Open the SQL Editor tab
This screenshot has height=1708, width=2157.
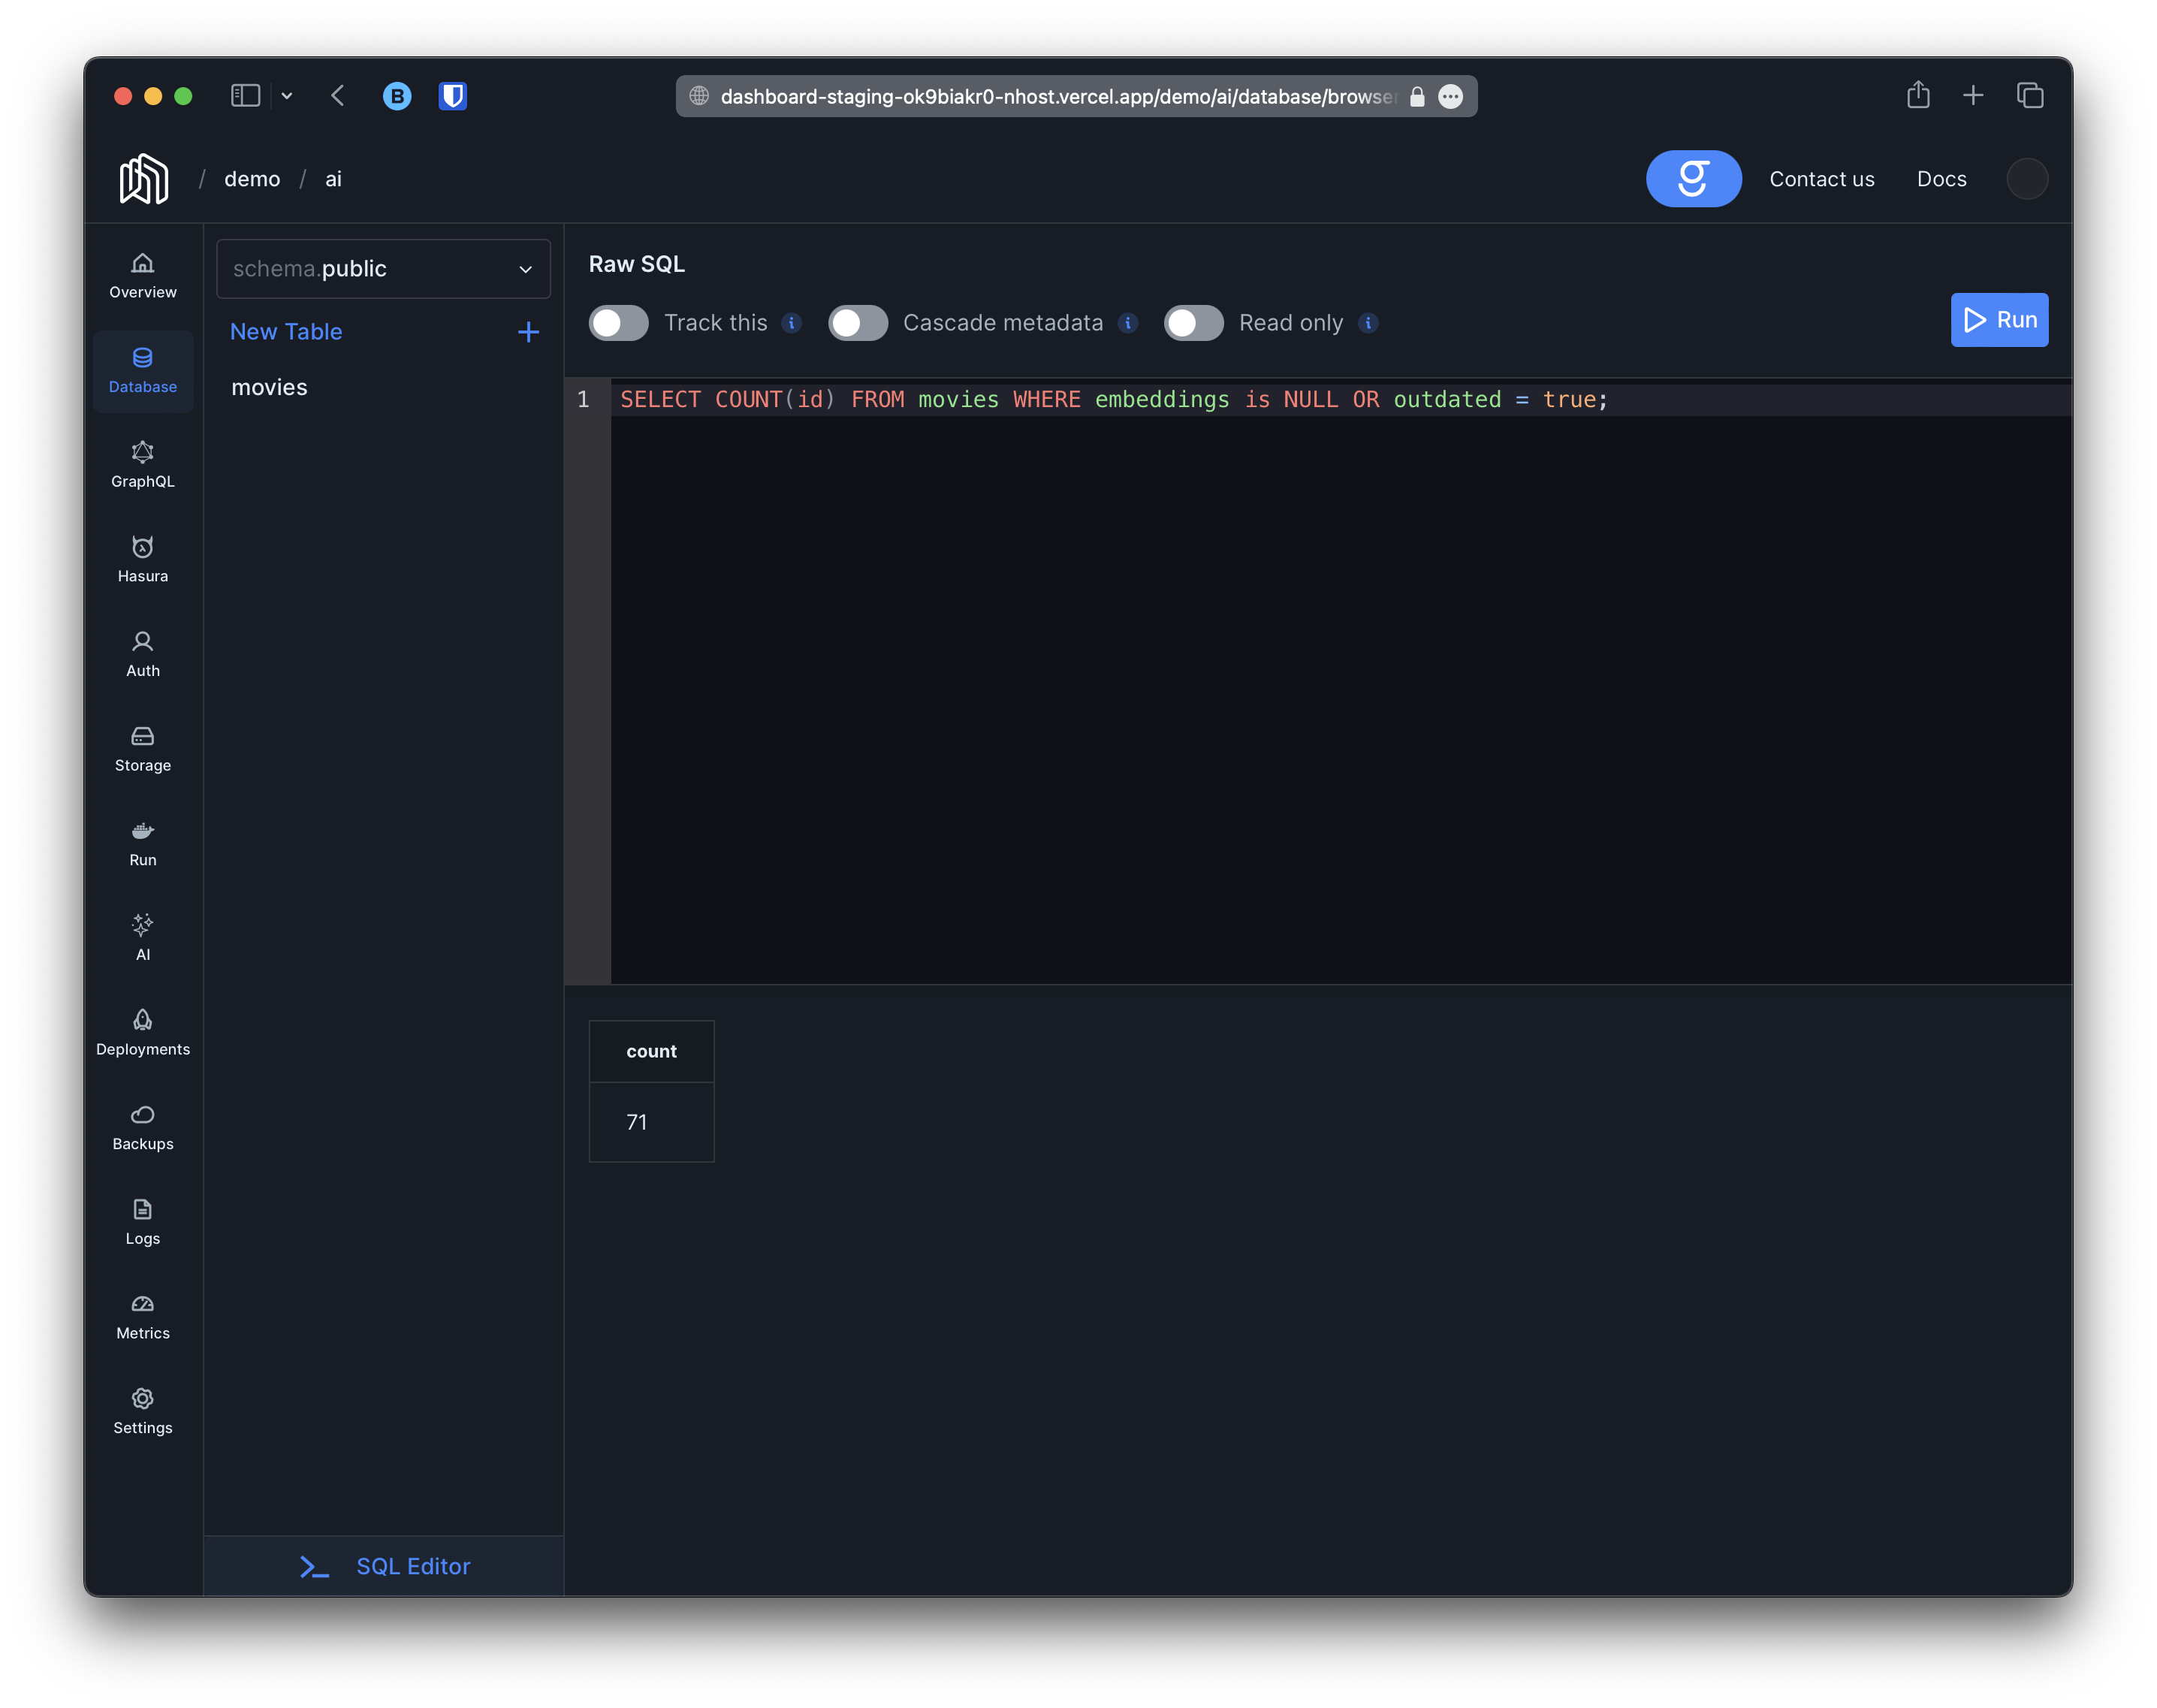pos(384,1566)
